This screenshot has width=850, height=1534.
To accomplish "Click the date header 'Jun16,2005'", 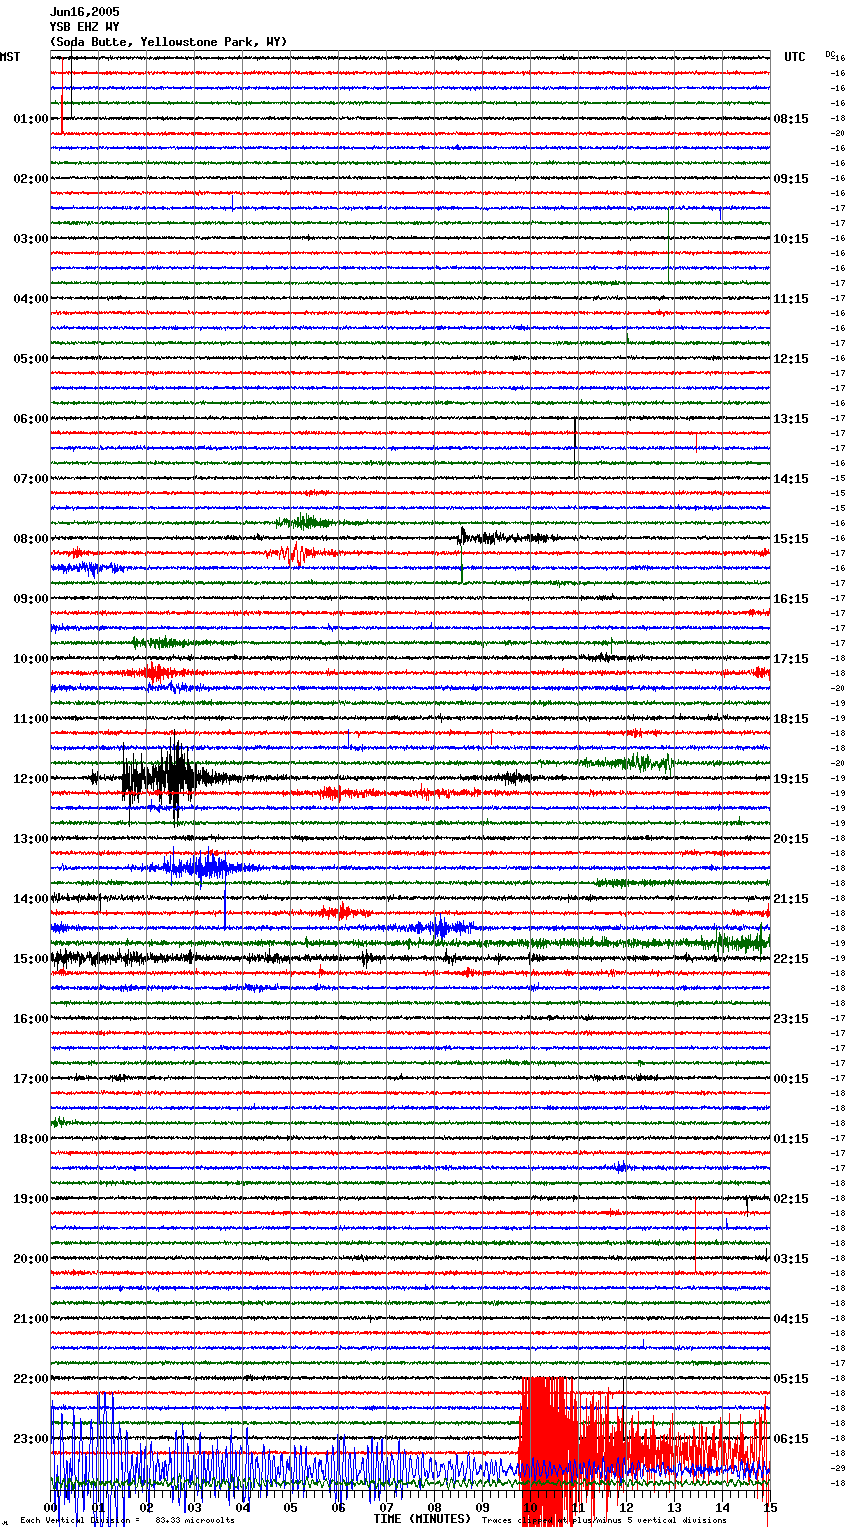I will pyautogui.click(x=84, y=12).
